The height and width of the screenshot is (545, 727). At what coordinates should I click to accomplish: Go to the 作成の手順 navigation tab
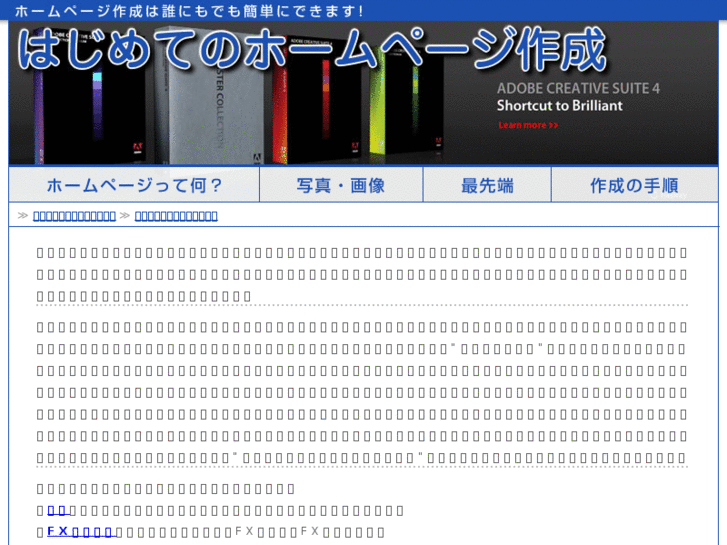[x=634, y=185]
